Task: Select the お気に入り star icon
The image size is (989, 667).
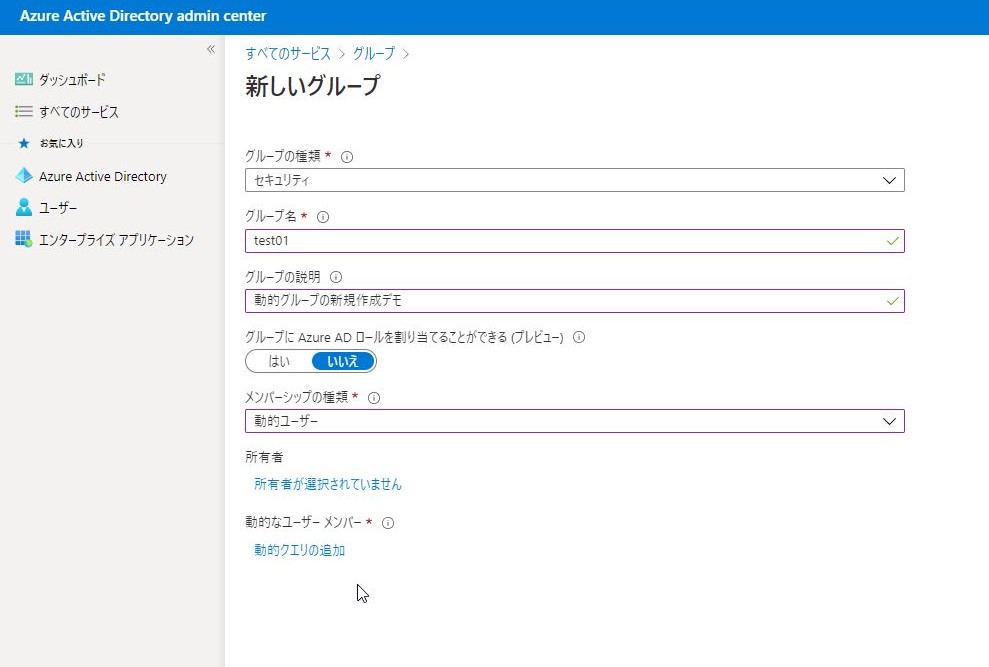Action: (x=22, y=143)
